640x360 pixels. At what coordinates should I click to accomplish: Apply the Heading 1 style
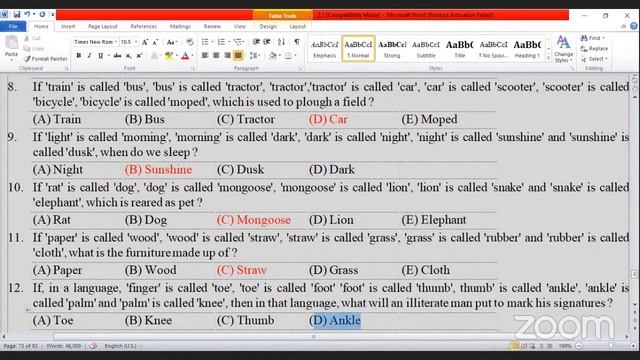tap(527, 49)
